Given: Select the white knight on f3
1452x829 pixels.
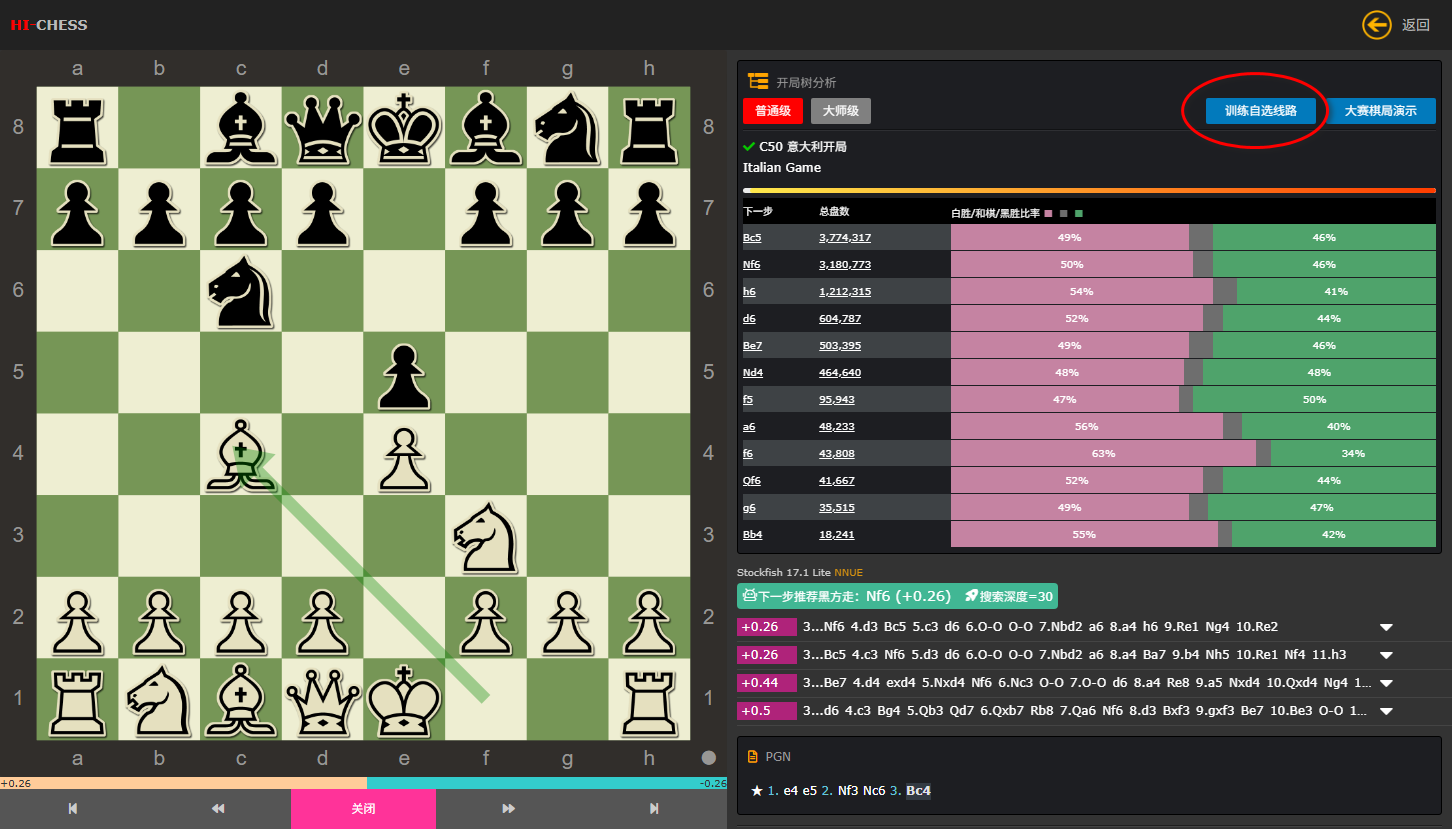Looking at the screenshot, I should click(x=486, y=534).
